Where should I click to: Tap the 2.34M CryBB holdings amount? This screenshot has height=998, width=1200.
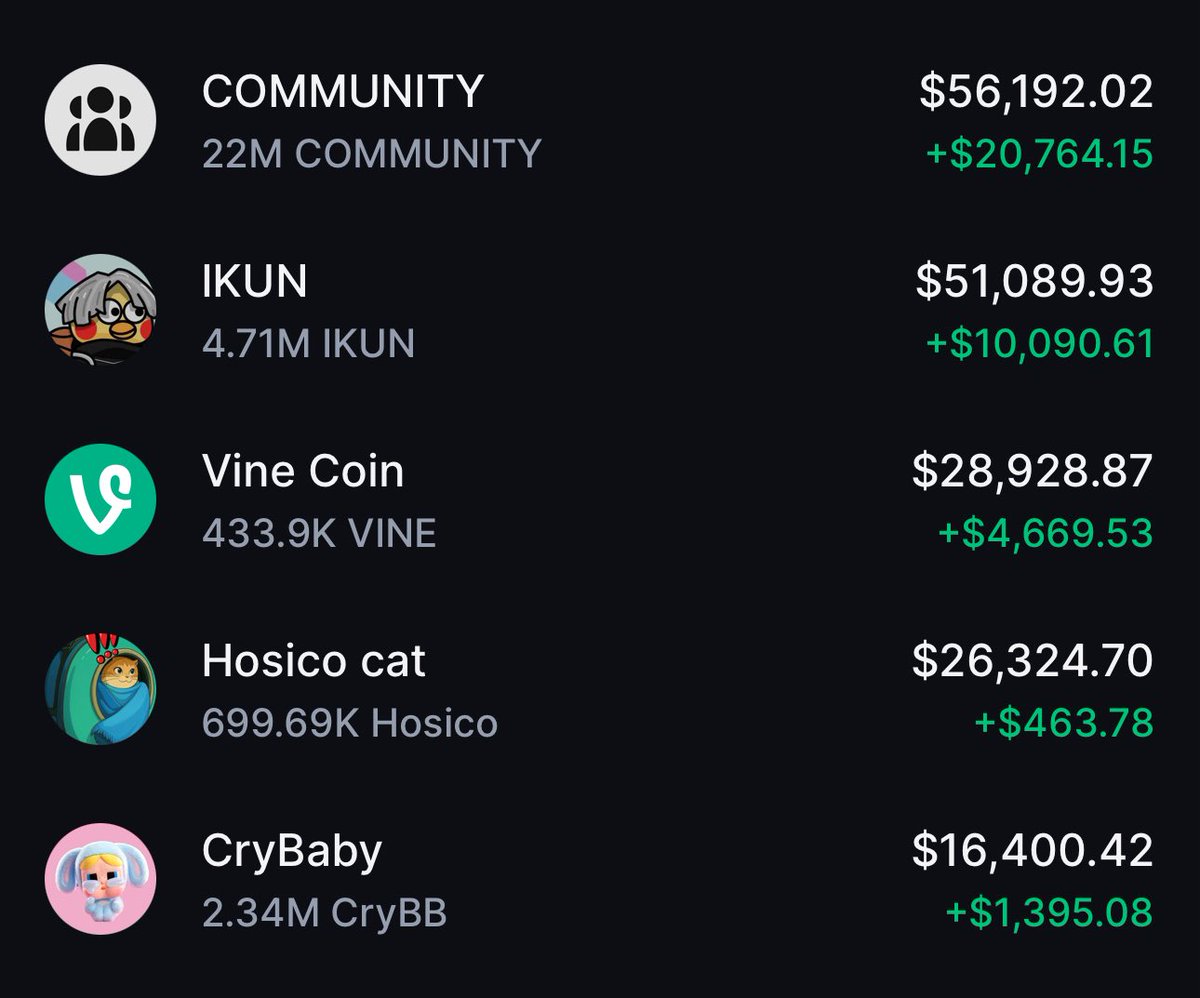pyautogui.click(x=324, y=913)
